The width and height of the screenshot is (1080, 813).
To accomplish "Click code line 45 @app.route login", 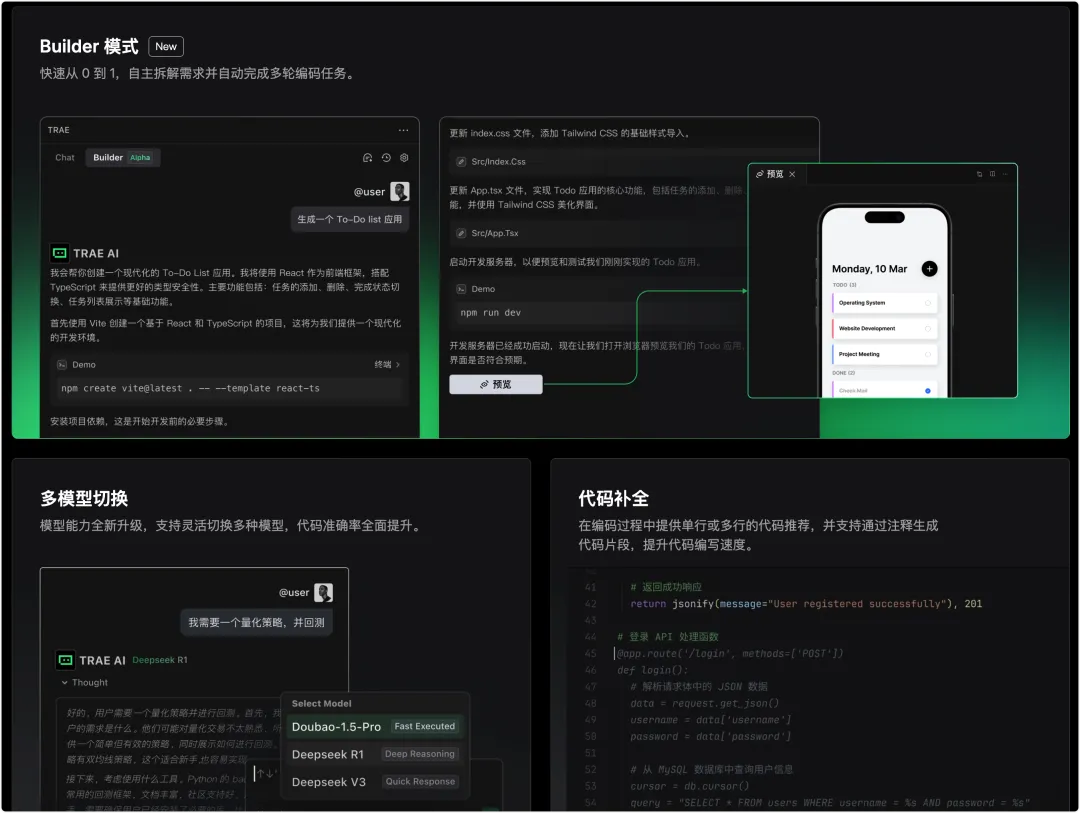I will pos(729,654).
